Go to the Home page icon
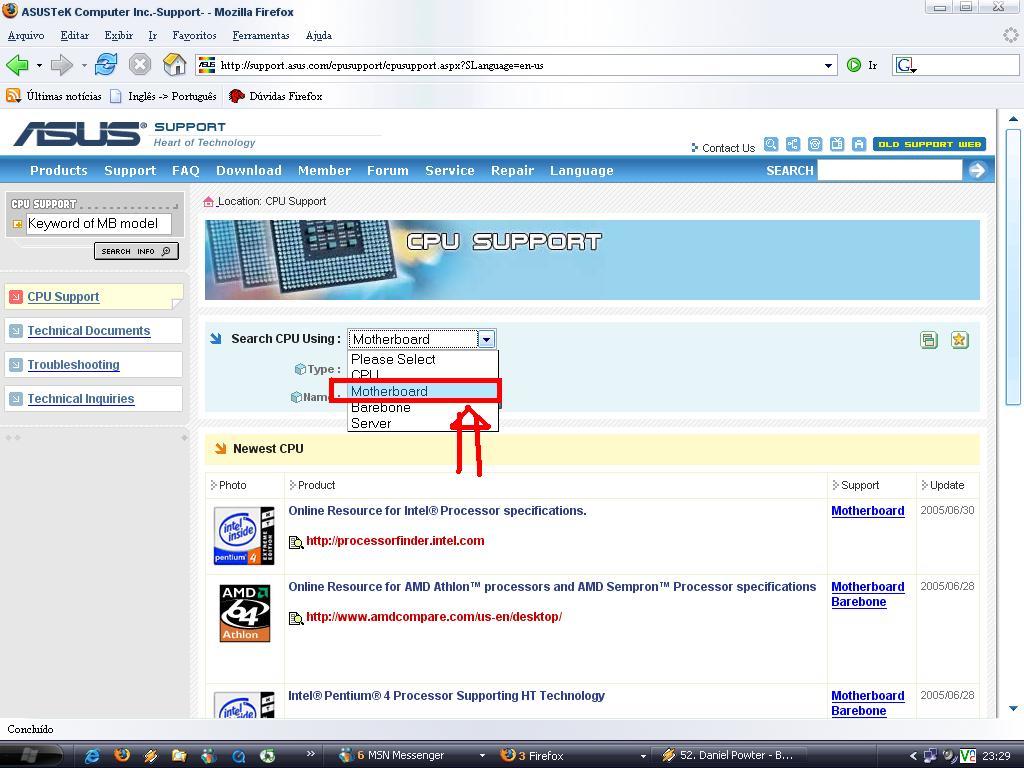The image size is (1024, 768). click(x=174, y=65)
